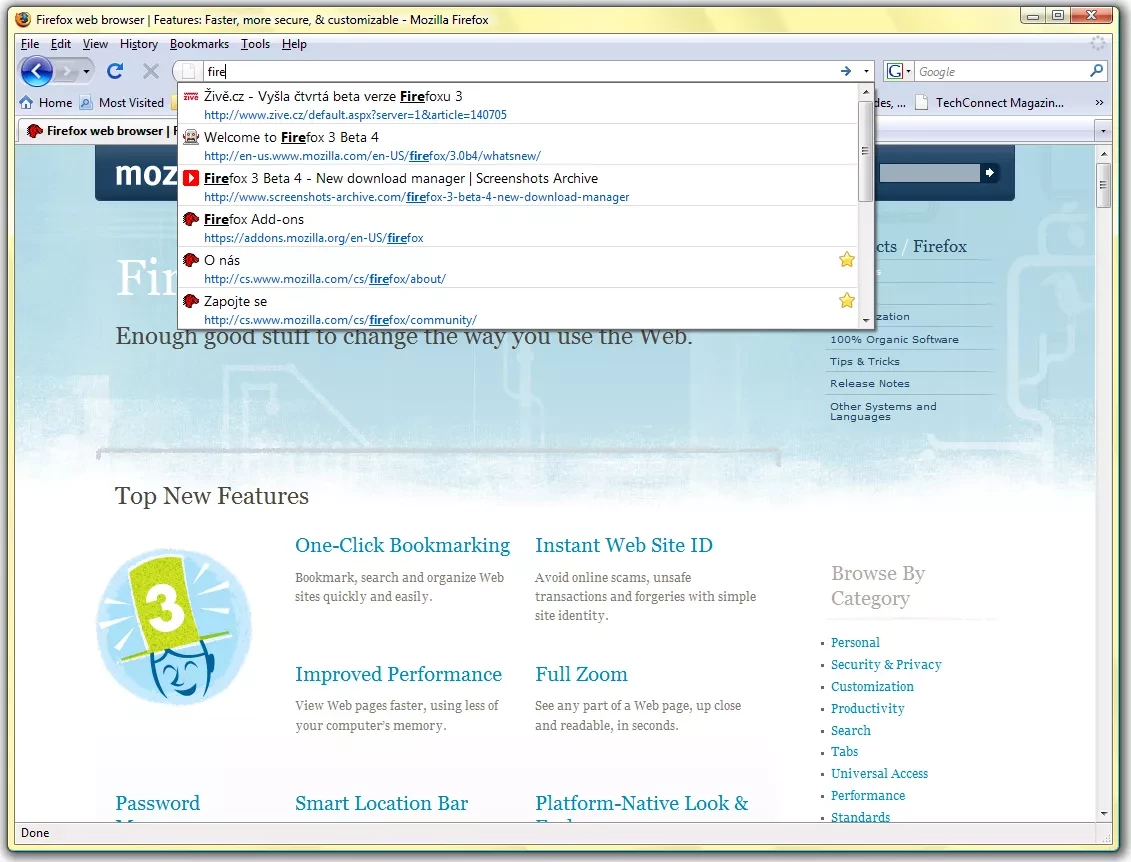
Task: Select the Firefox Add-ons suggestion
Action: point(518,228)
